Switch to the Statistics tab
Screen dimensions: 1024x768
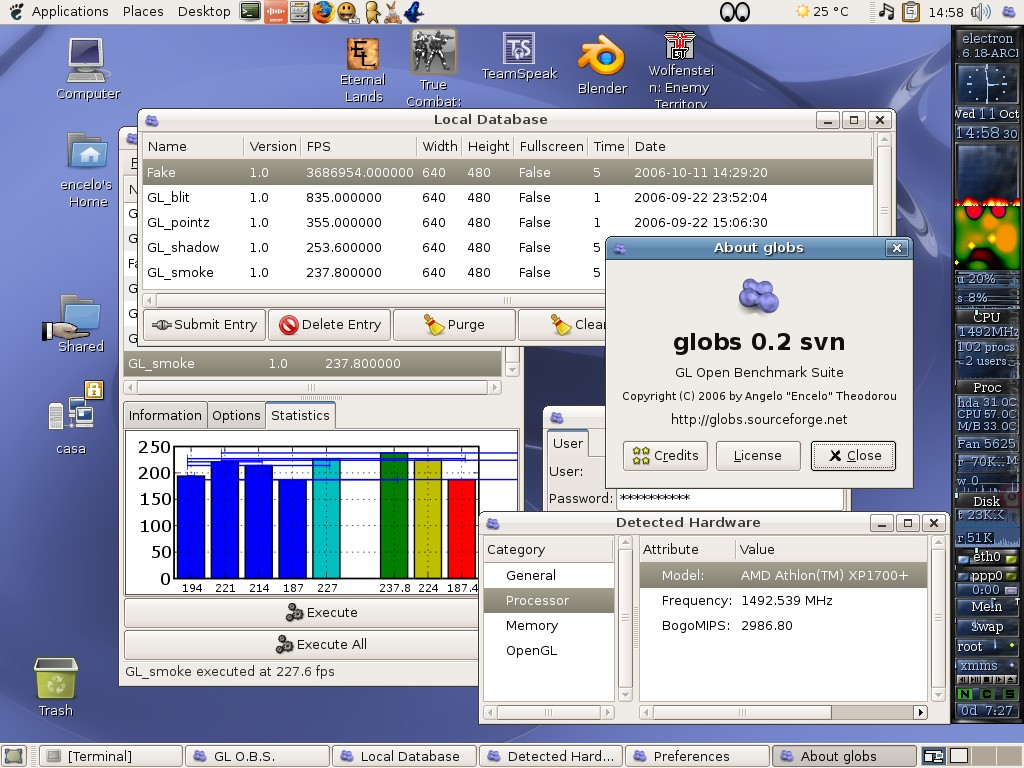[x=300, y=415]
